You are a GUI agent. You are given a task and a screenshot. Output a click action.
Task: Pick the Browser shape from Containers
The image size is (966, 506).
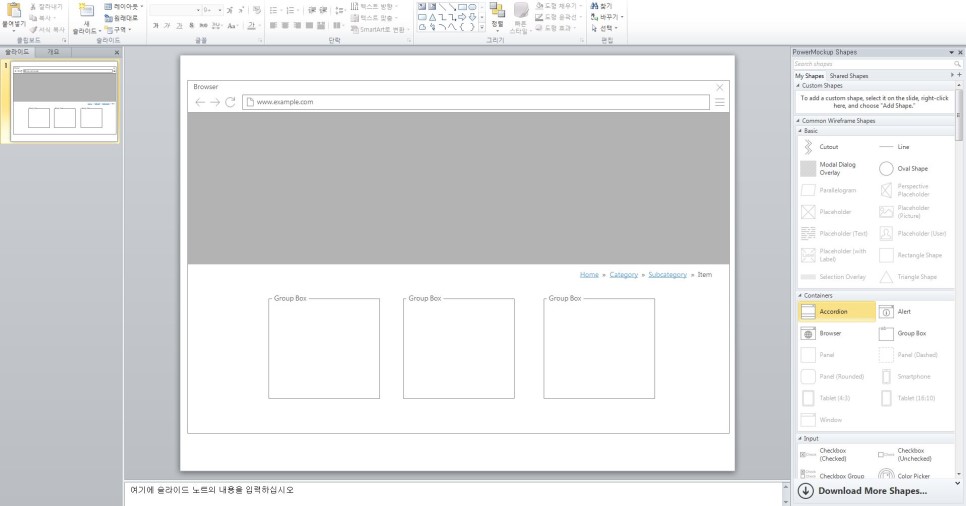point(836,333)
